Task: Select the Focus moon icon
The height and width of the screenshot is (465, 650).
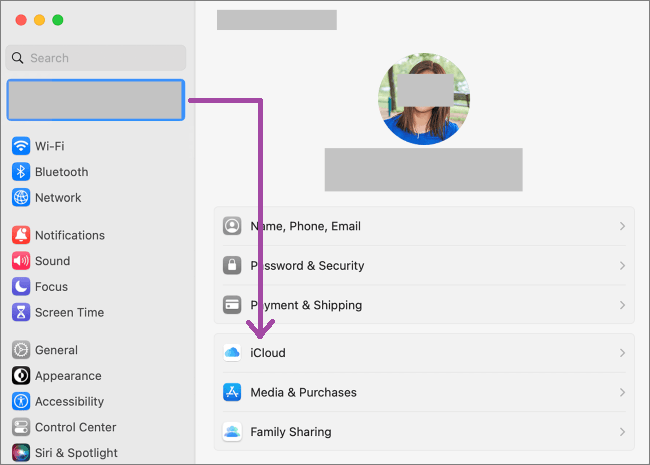Action: point(21,286)
